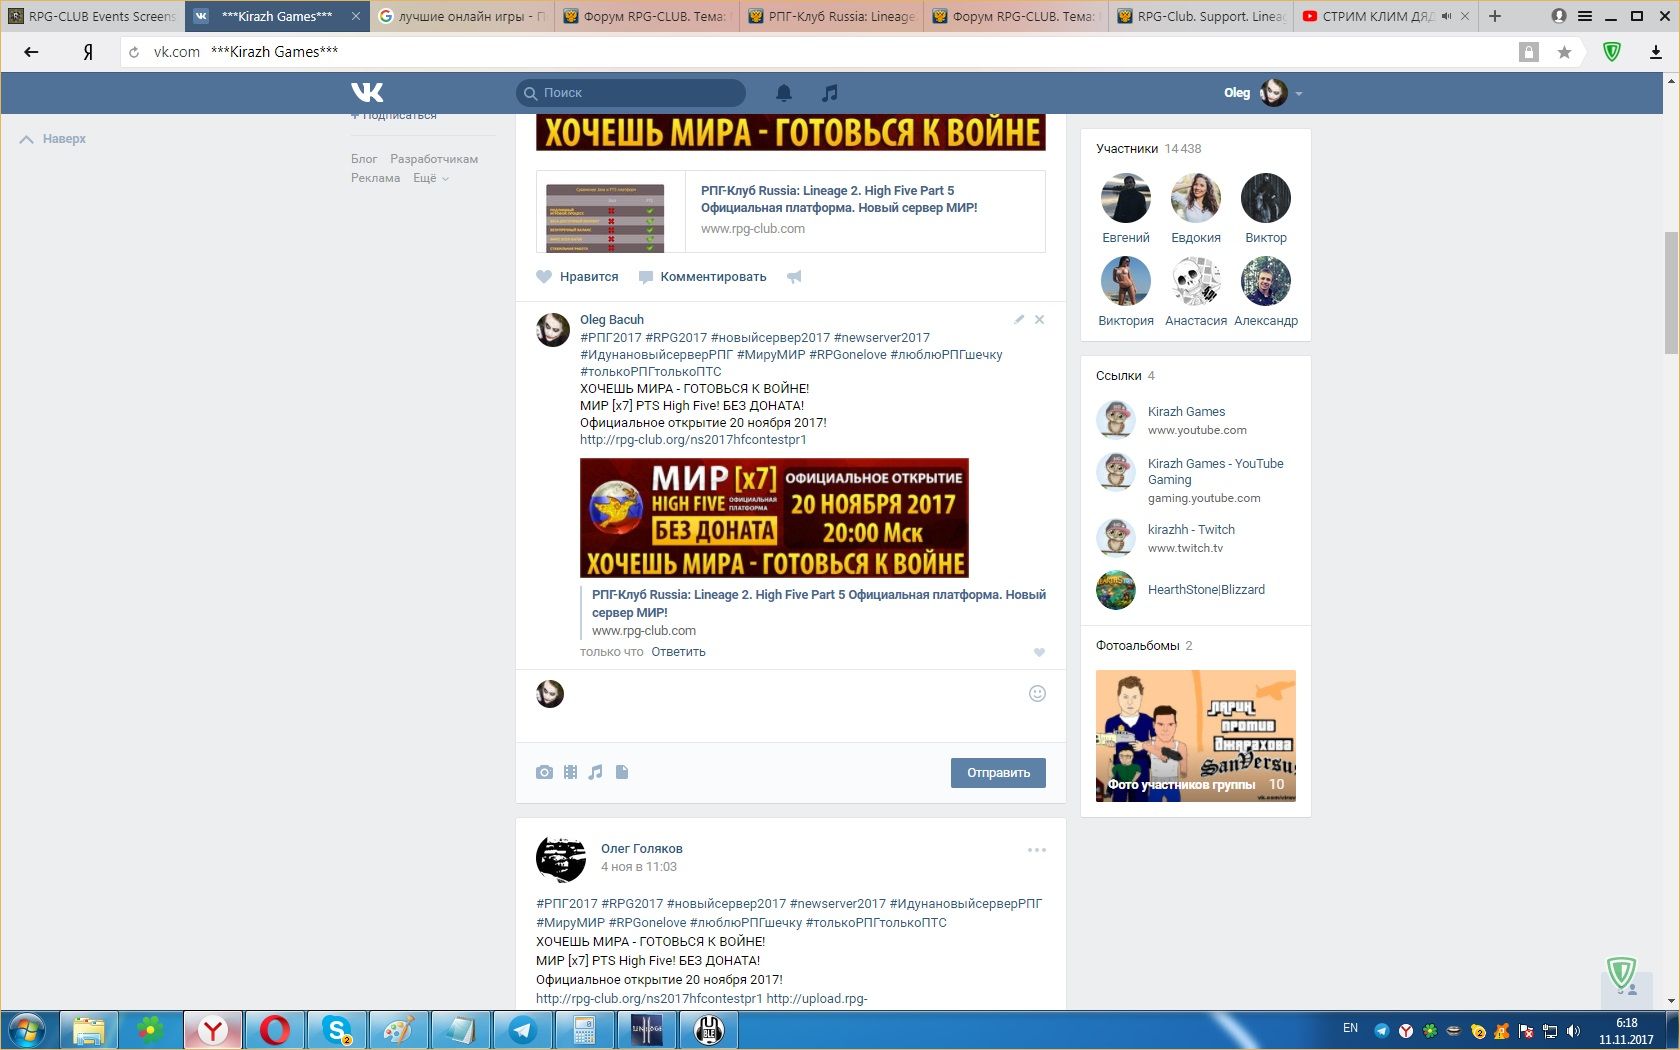Image resolution: width=1680 pixels, height=1050 pixels.
Task: Click page vertical scrollbar thumb
Action: point(1671,292)
